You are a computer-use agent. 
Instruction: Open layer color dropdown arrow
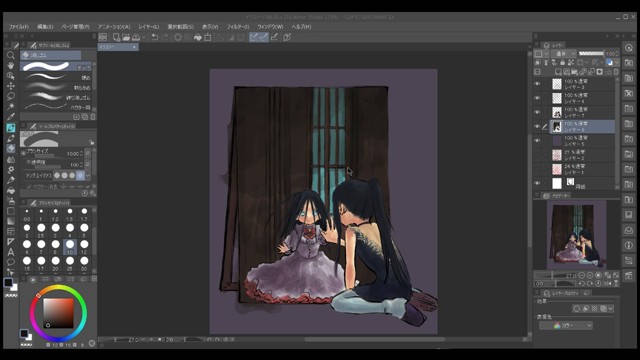point(616,62)
